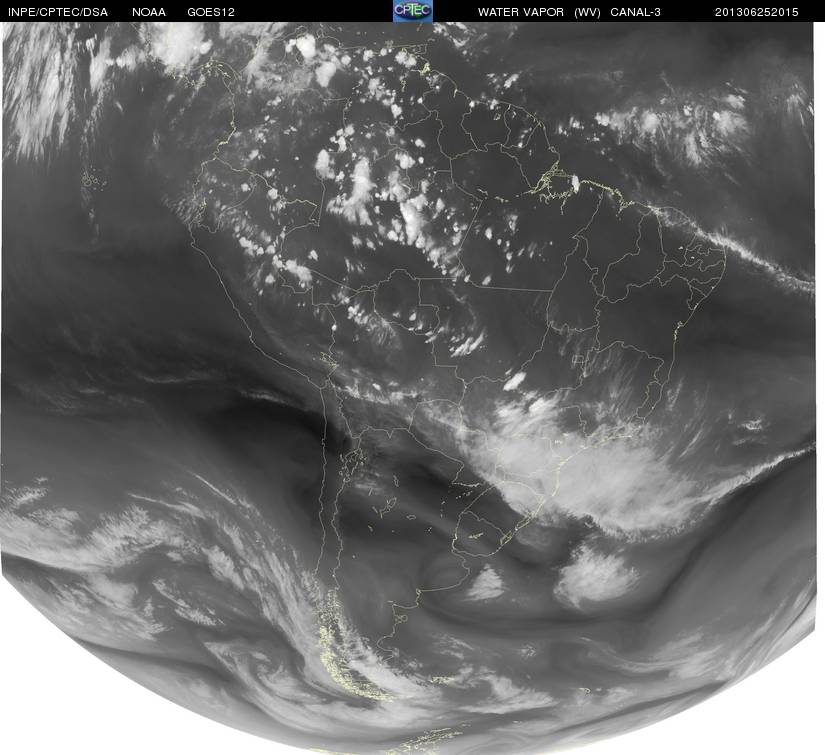825x755 pixels.
Task: Click the GOES12 satellite label
Action: coord(211,12)
